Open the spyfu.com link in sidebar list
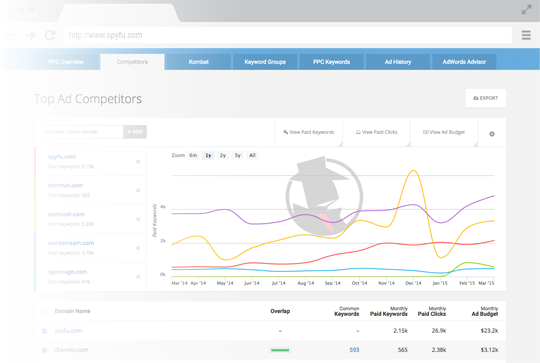The height and width of the screenshot is (363, 540). pos(62,157)
